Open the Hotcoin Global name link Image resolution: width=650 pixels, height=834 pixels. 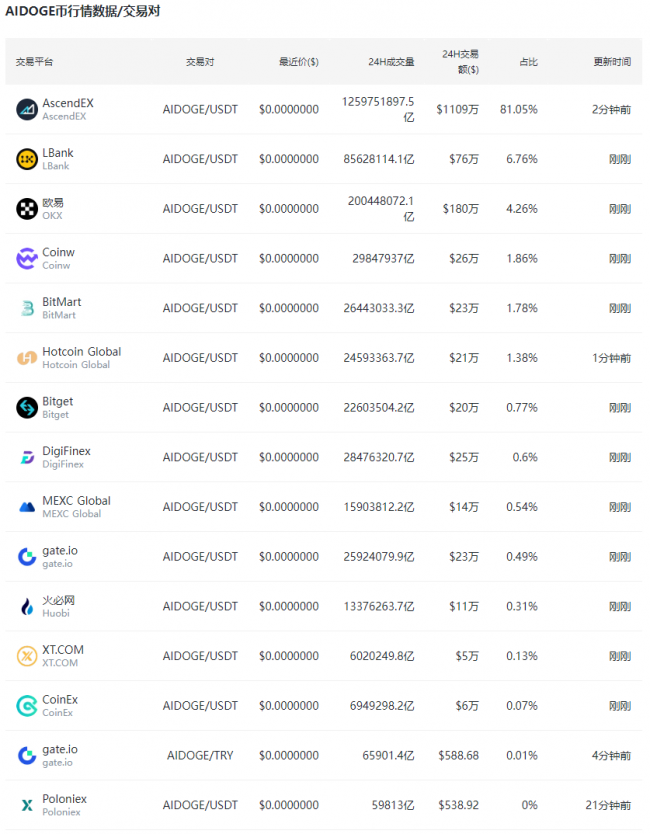pos(82,352)
